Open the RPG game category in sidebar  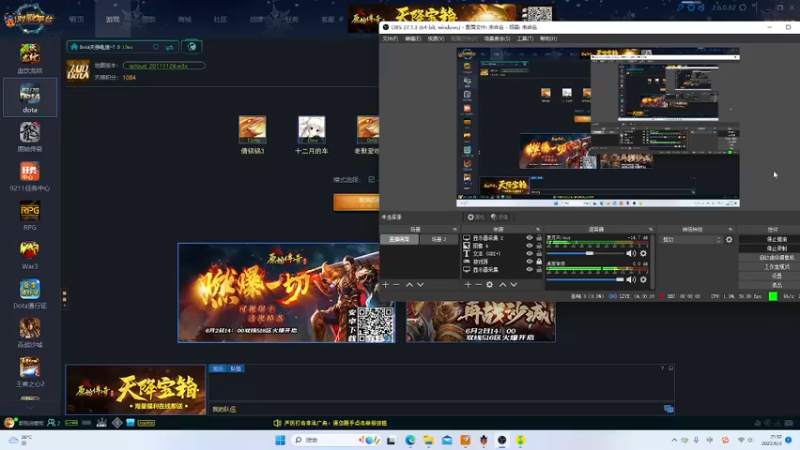click(30, 215)
